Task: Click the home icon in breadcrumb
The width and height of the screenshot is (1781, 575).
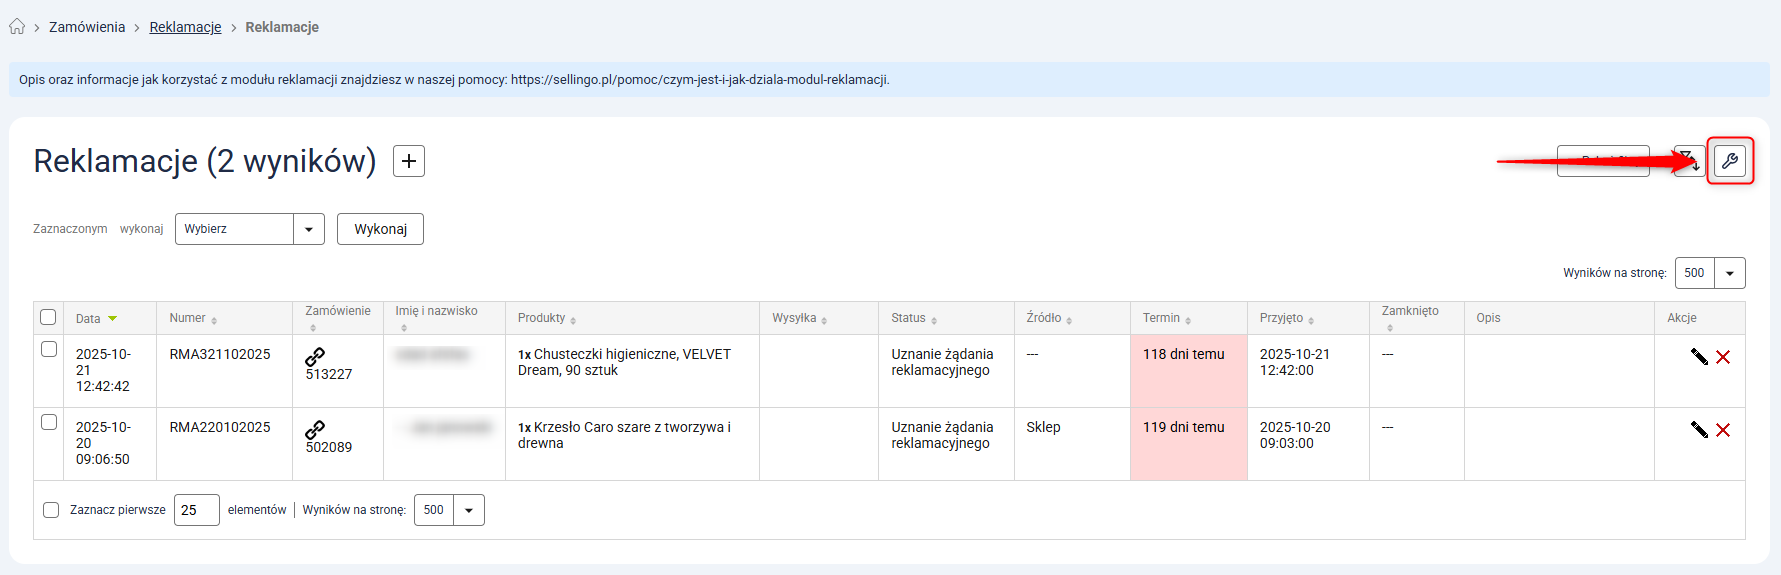Action: (x=17, y=27)
